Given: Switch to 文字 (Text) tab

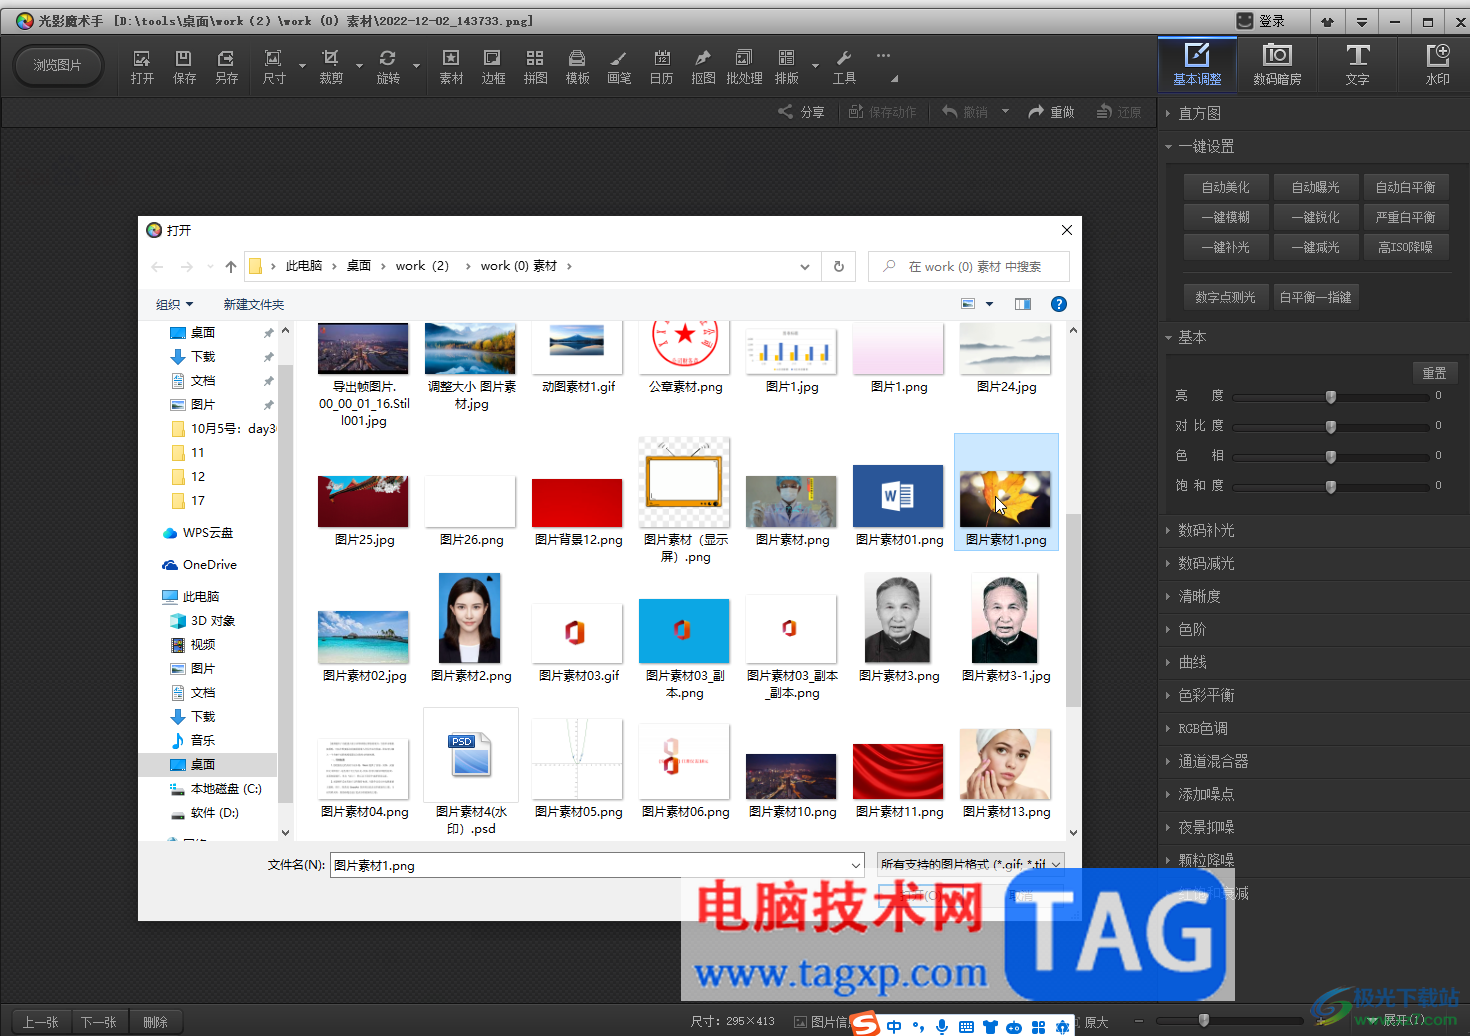Looking at the screenshot, I should (x=1357, y=64).
